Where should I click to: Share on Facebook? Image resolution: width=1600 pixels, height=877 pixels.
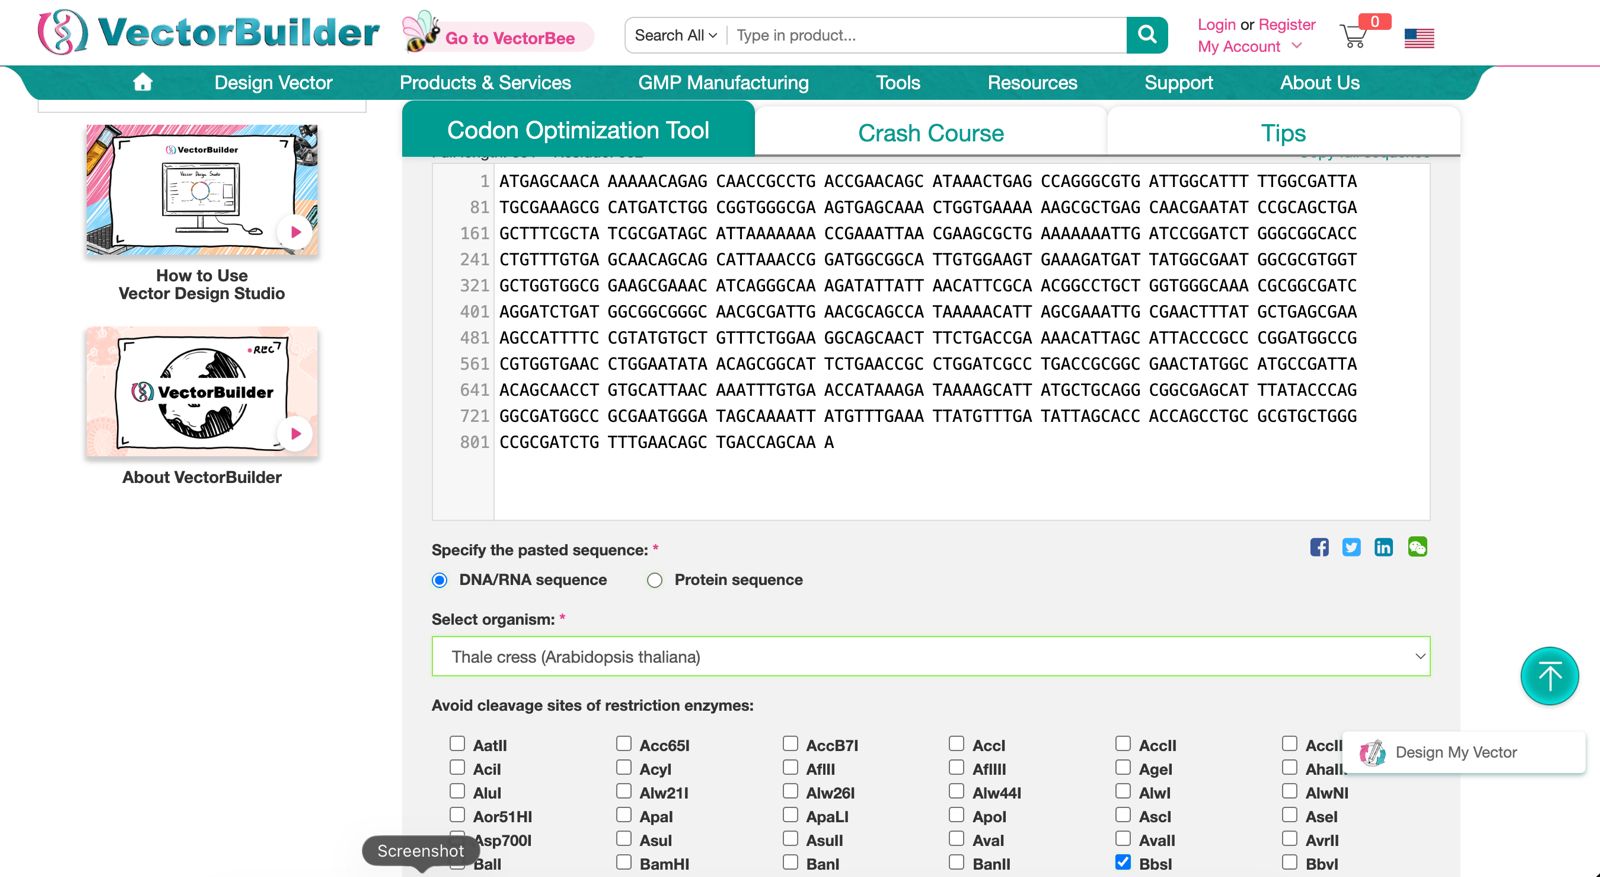(1319, 547)
